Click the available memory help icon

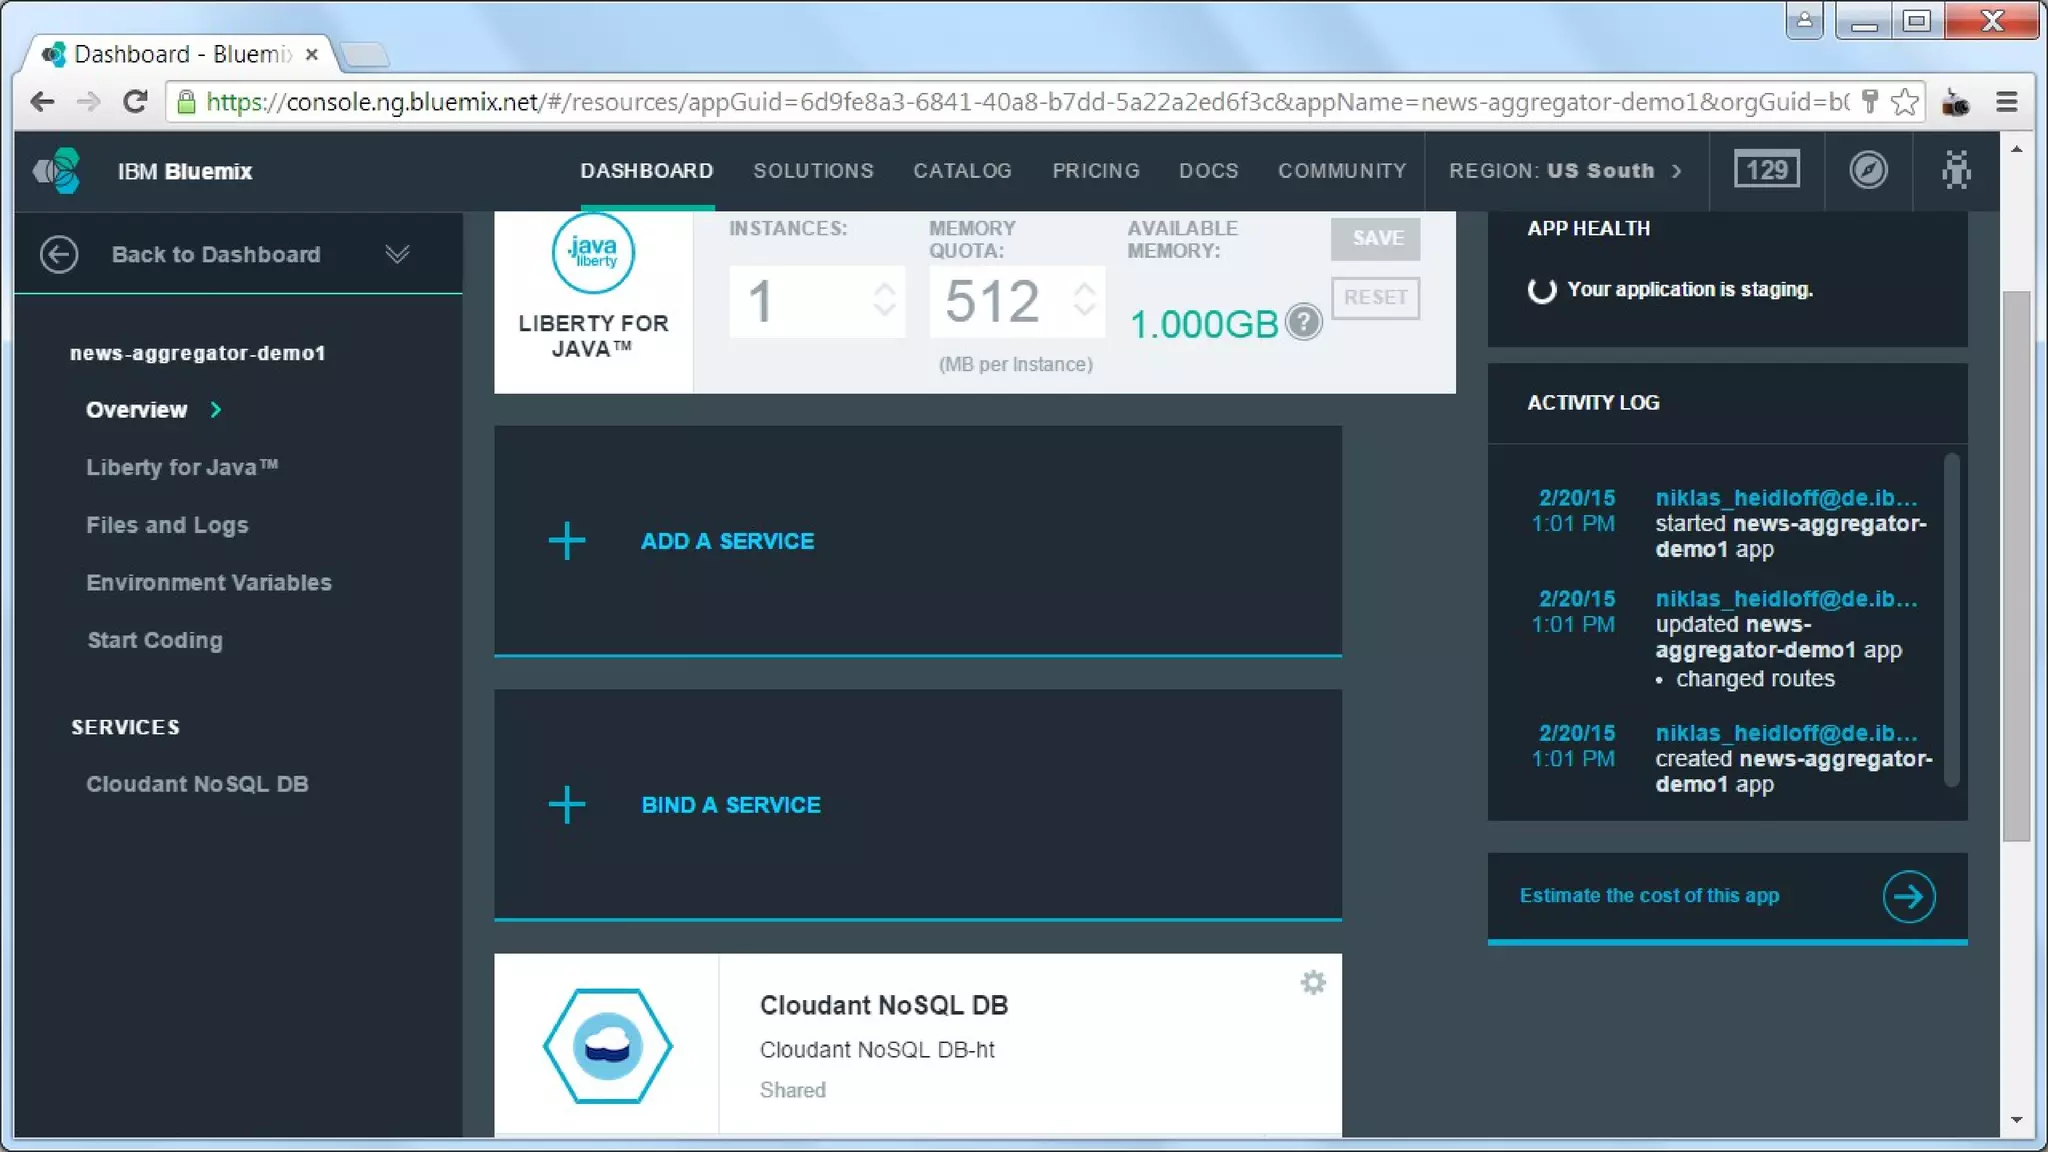(1303, 322)
